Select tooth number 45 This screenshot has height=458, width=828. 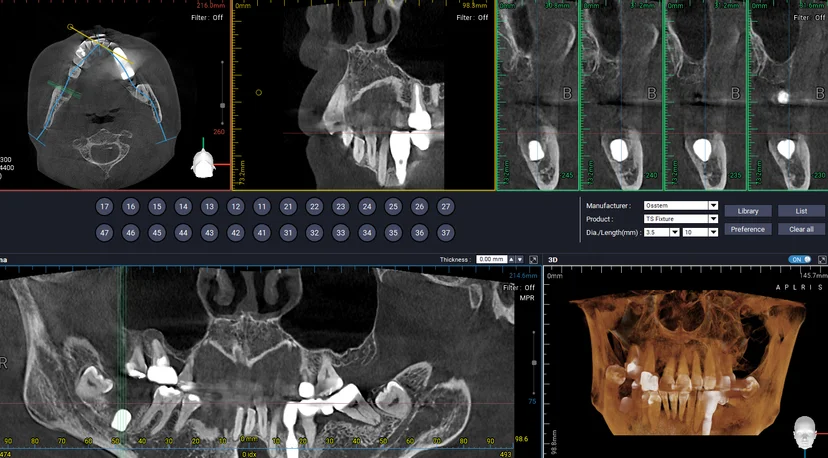(x=157, y=233)
